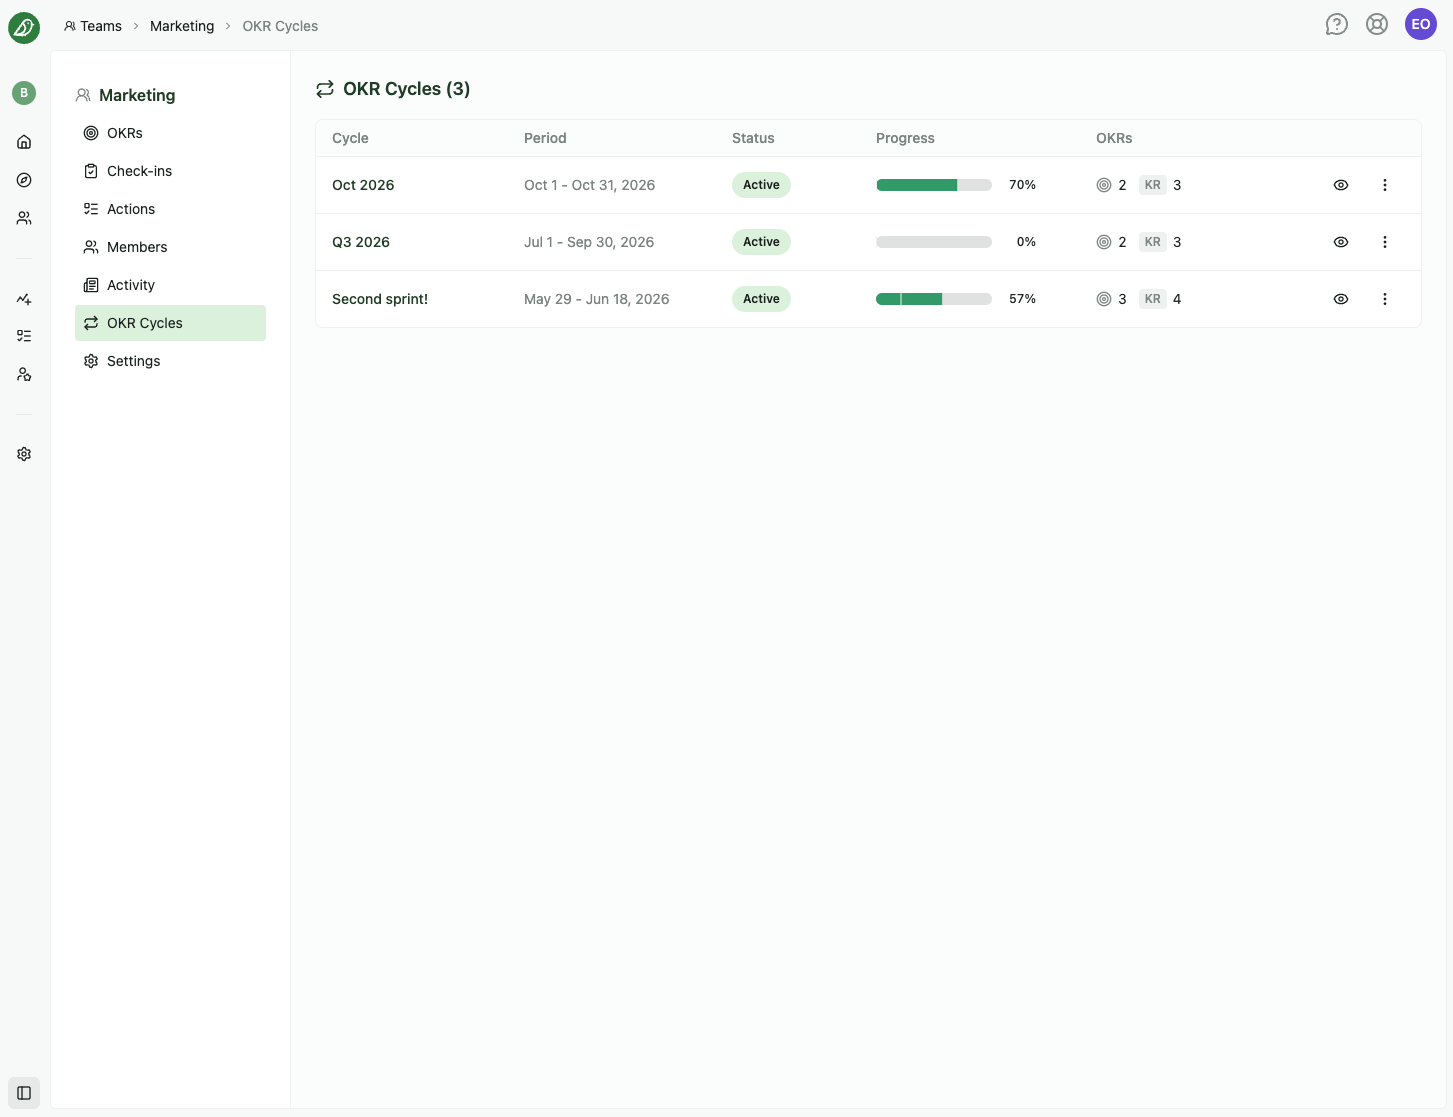This screenshot has height=1117, width=1453.
Task: Open the Q3 2026 cycle
Action: (361, 242)
